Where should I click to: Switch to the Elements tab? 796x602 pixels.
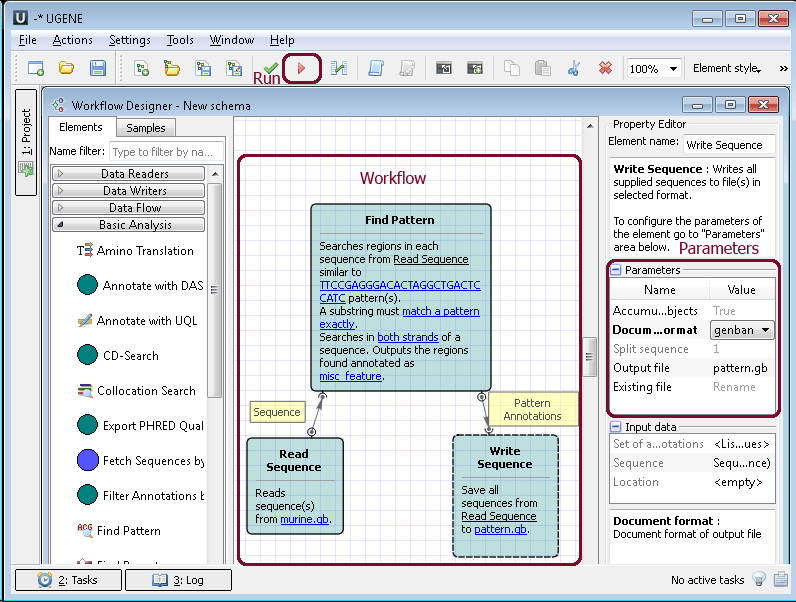(81, 127)
